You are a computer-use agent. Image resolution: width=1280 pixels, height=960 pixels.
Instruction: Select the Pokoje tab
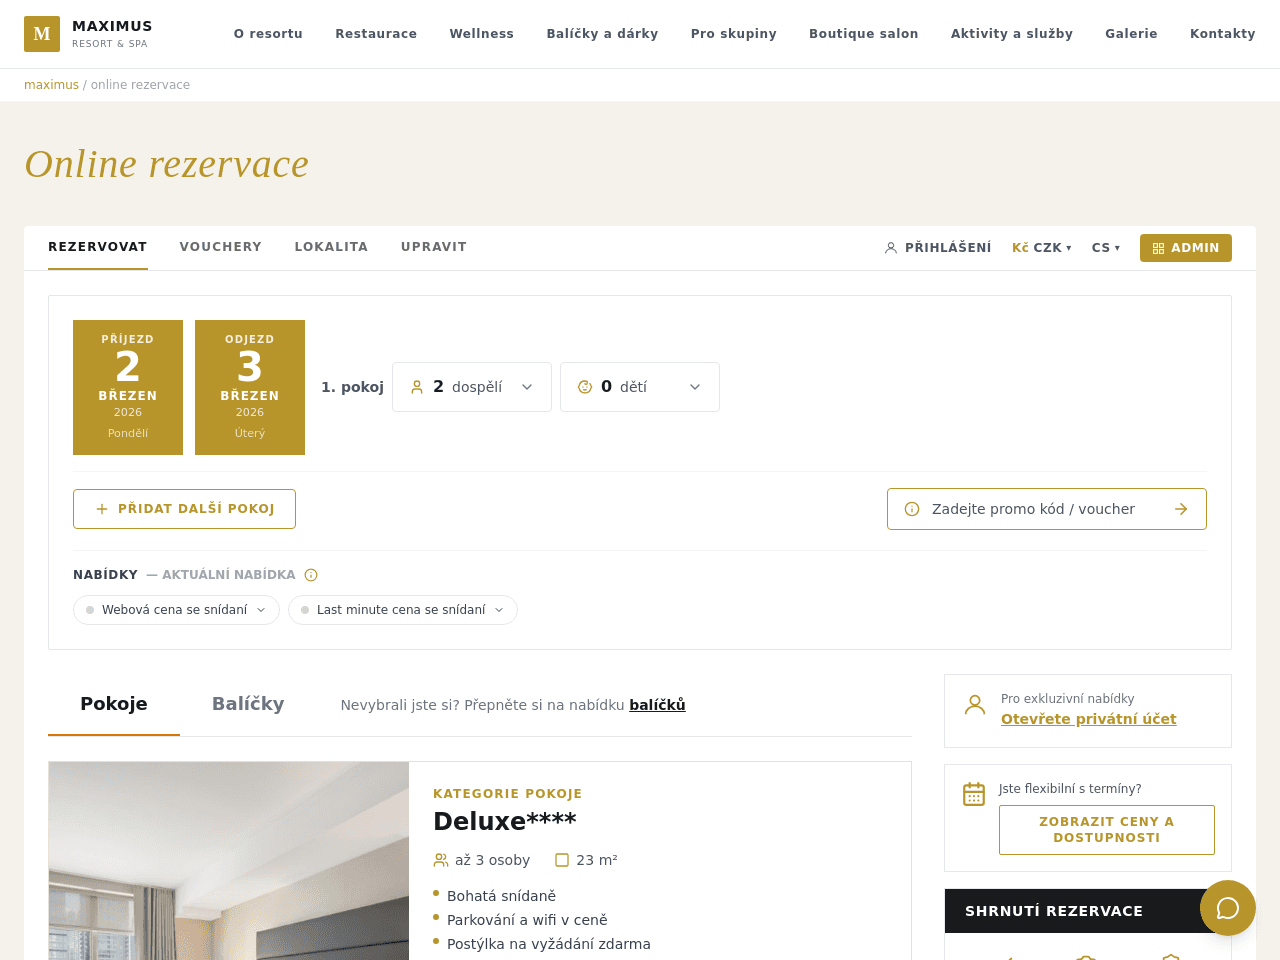pos(114,704)
